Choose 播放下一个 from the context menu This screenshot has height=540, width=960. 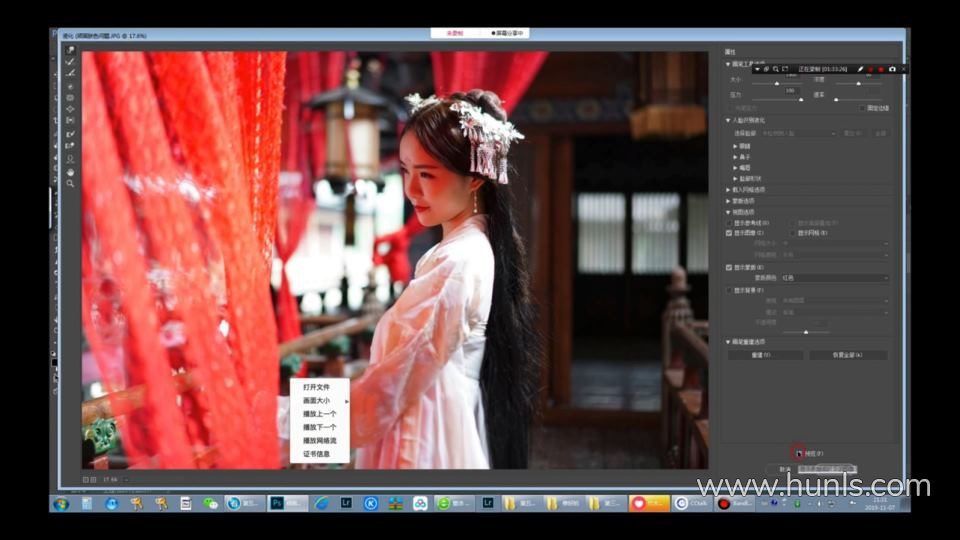319,427
